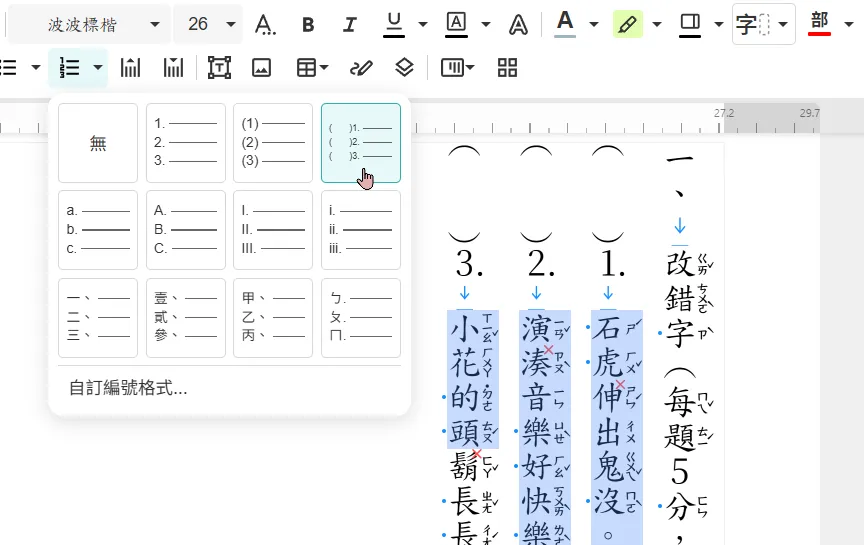Apply green highlighter pen
Screen dimensions: 864x545
pyautogui.click(x=628, y=24)
